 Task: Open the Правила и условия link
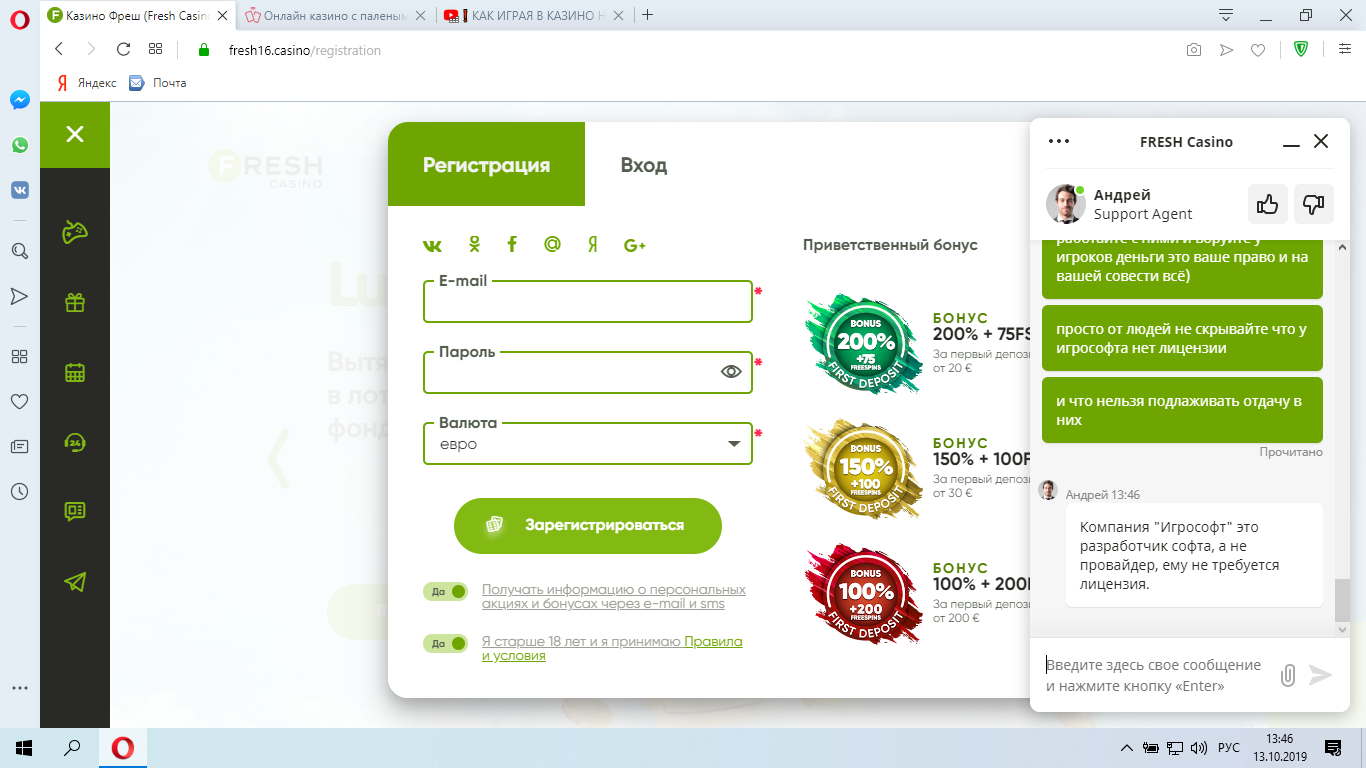[712, 642]
